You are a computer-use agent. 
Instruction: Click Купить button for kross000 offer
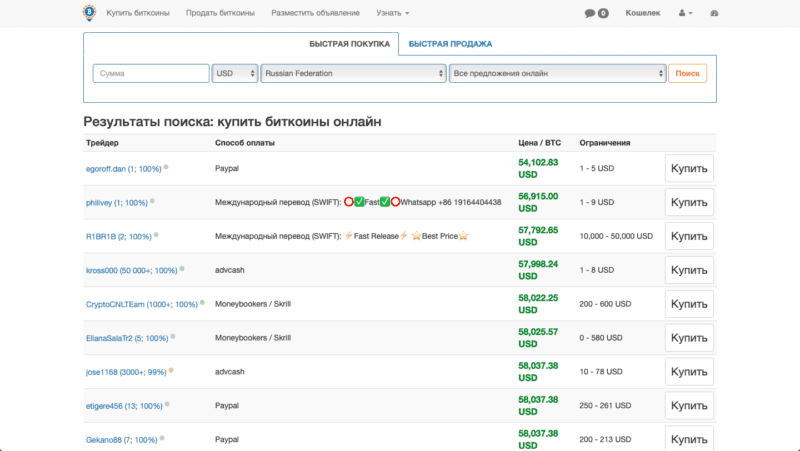689,270
